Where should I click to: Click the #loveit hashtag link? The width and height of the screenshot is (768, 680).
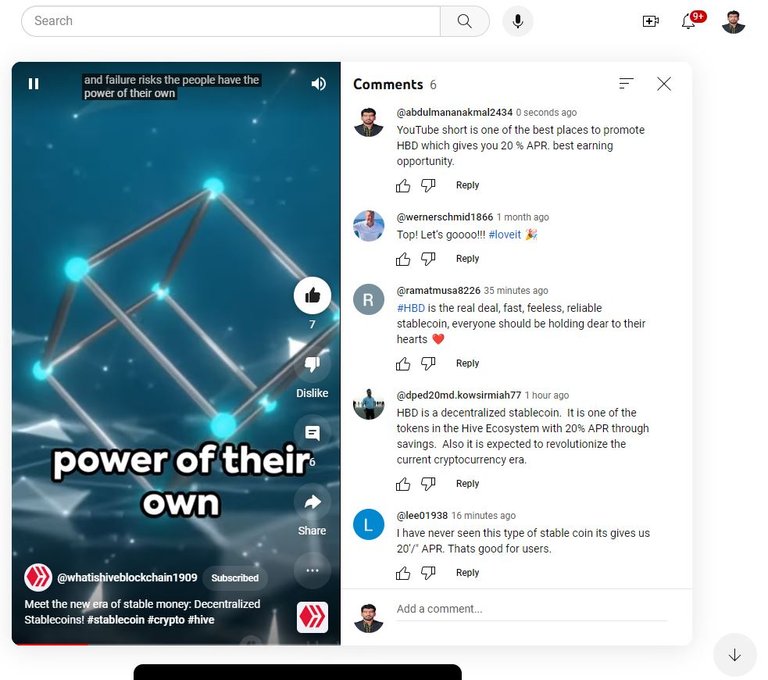tap(504, 235)
